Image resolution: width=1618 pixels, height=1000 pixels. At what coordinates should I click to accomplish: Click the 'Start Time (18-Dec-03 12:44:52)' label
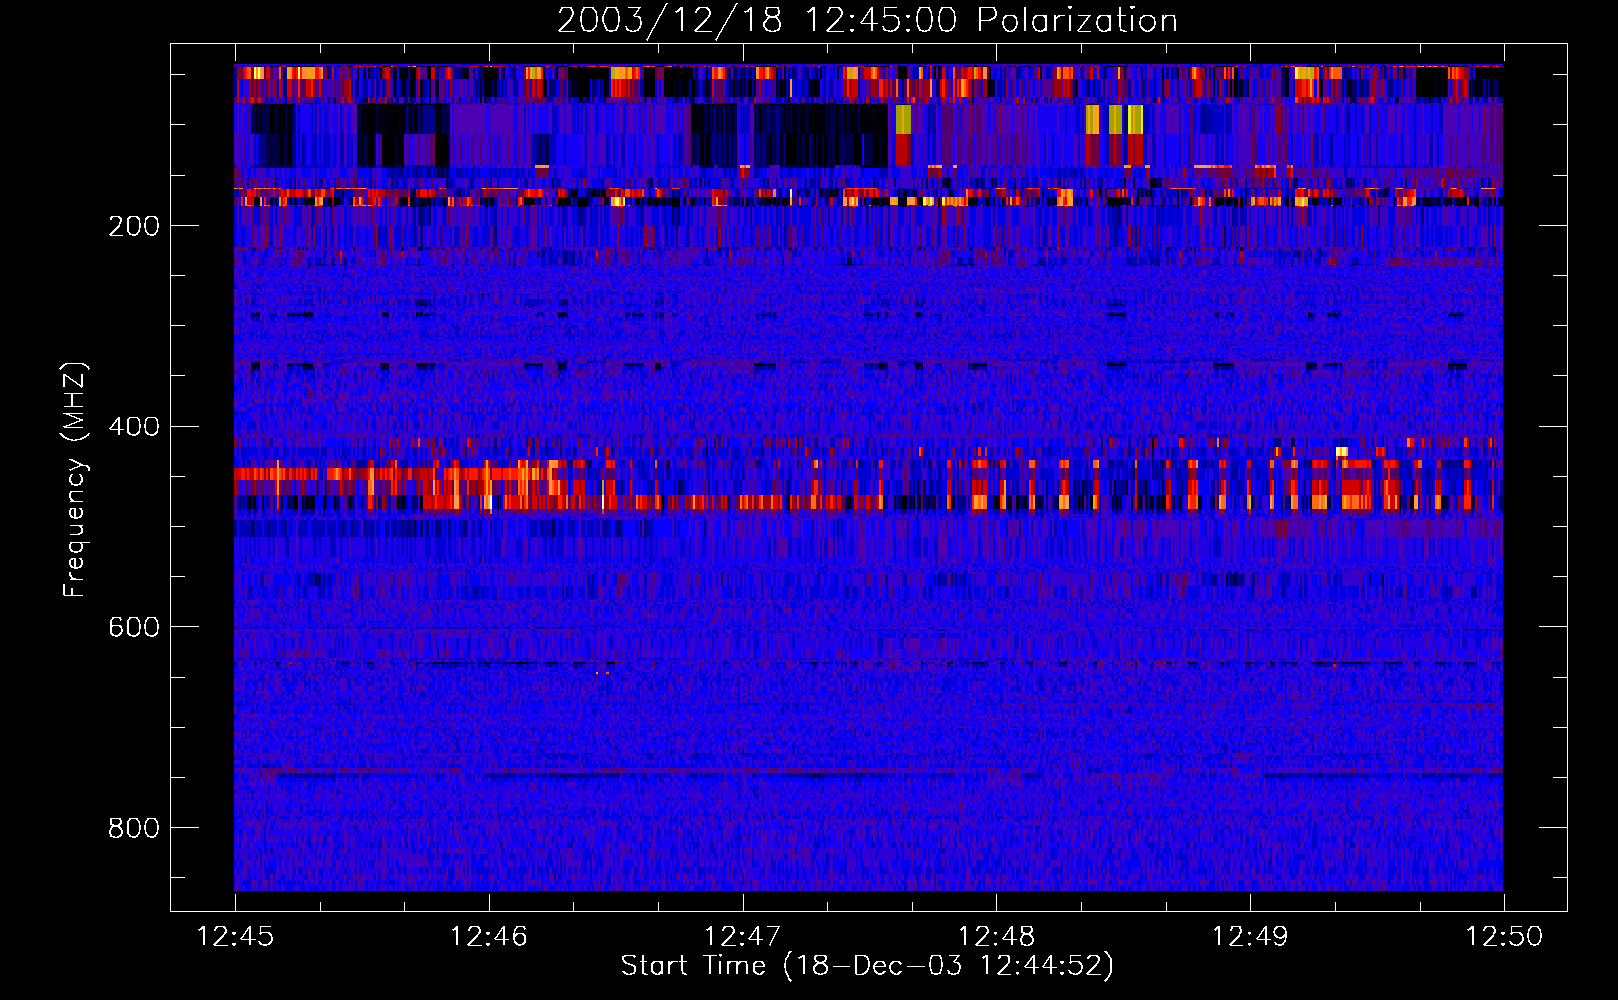coord(867,966)
